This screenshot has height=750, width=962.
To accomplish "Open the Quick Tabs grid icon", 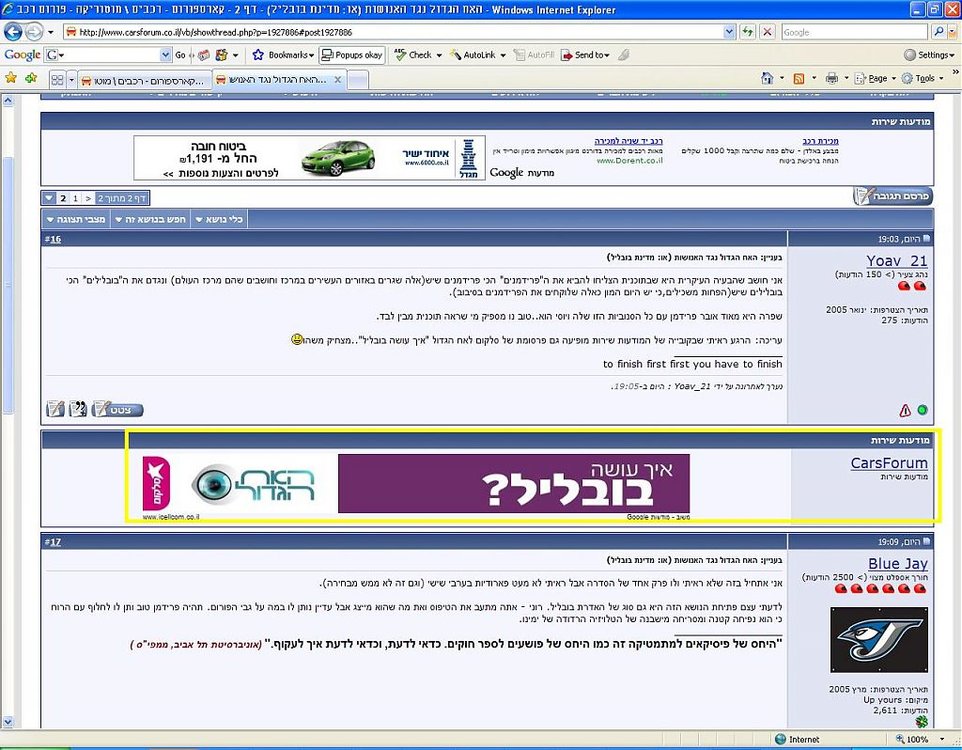I will 58,80.
